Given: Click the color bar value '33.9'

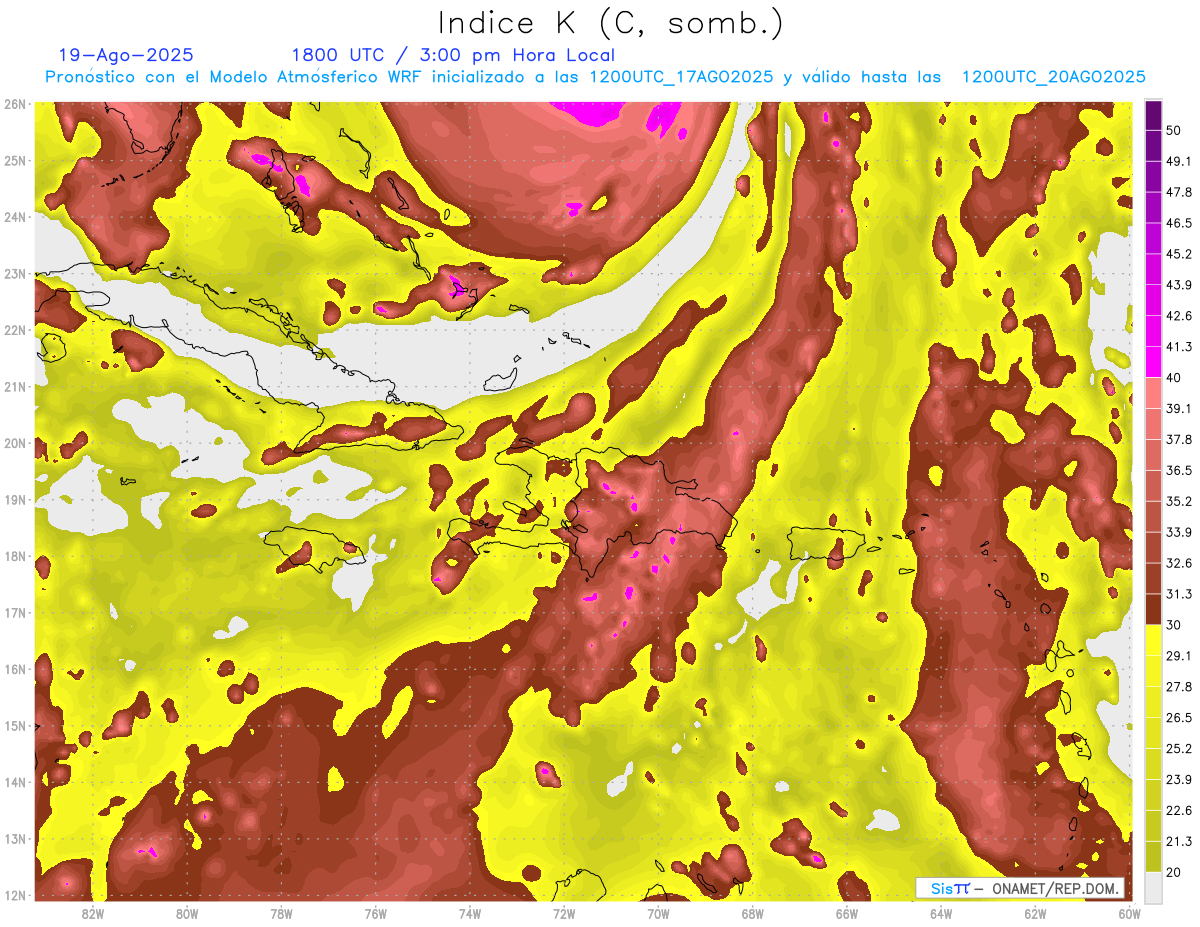Looking at the screenshot, I should pos(1179,532).
